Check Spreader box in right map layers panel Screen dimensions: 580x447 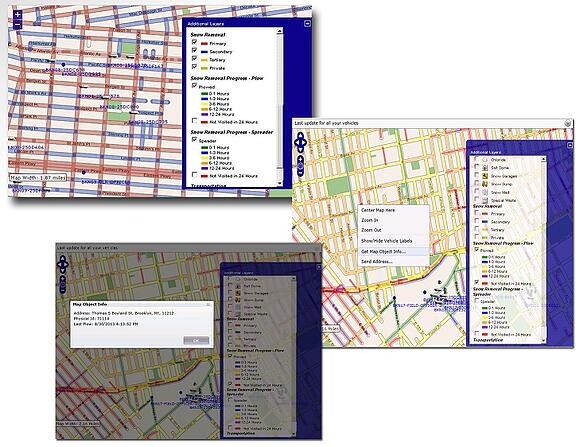point(477,301)
